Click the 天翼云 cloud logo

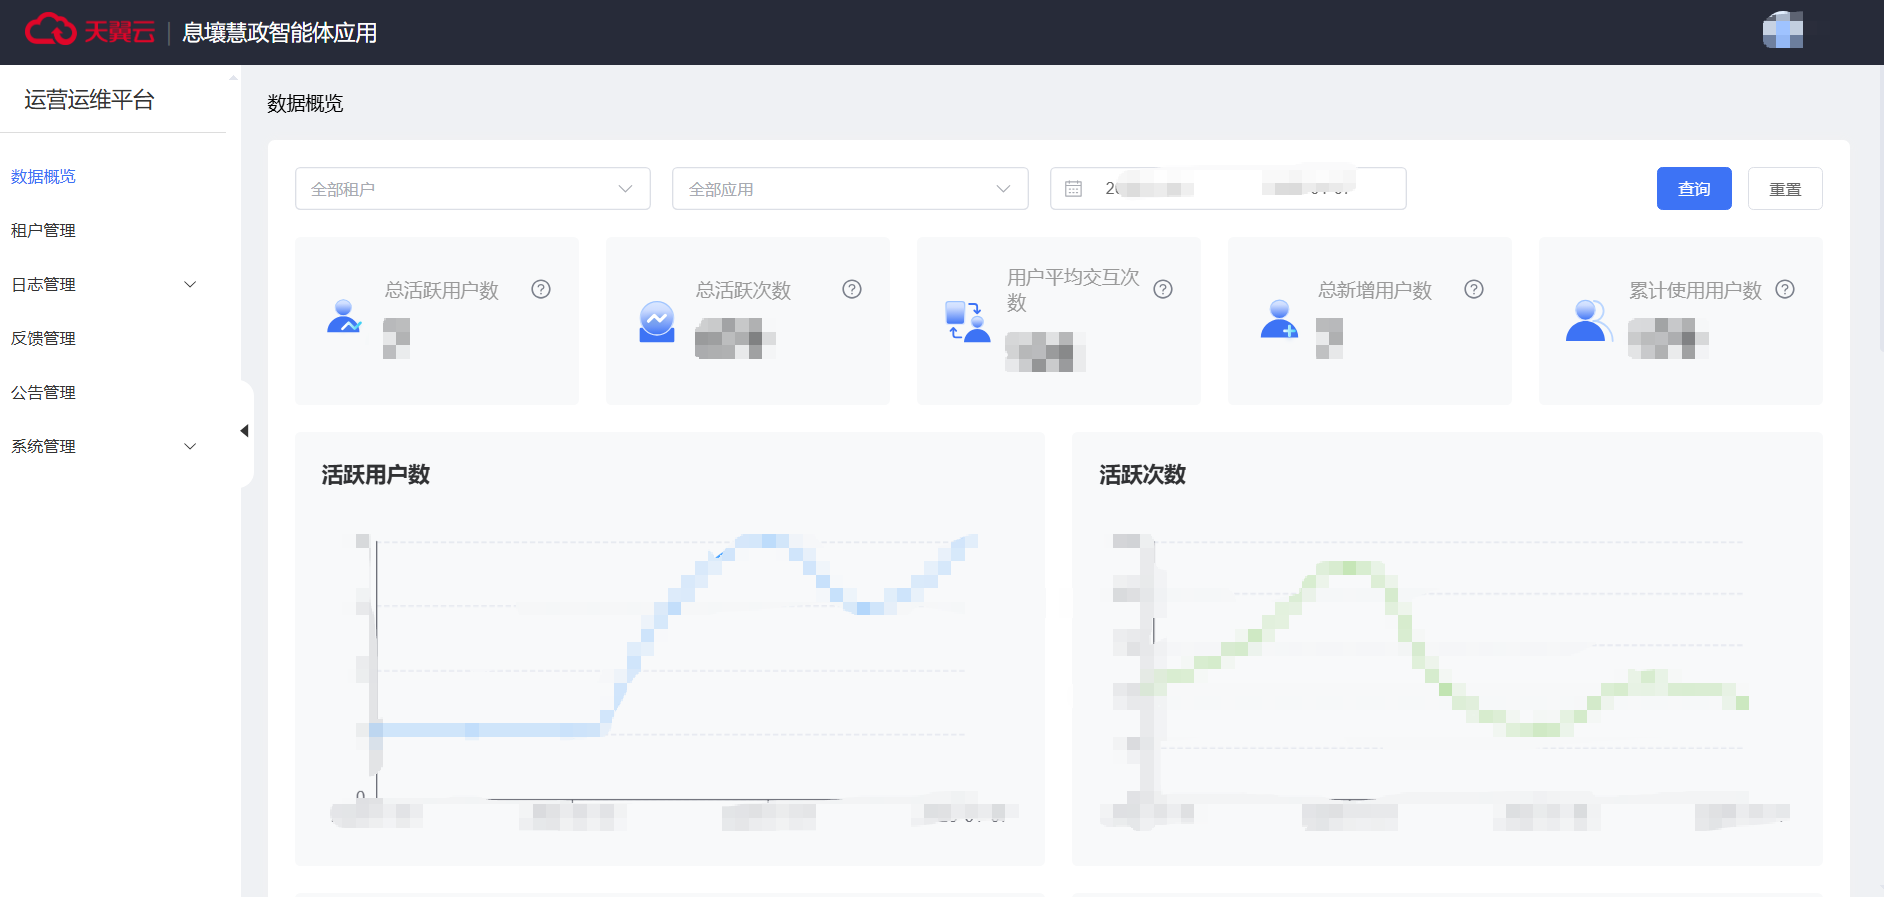[x=51, y=31]
